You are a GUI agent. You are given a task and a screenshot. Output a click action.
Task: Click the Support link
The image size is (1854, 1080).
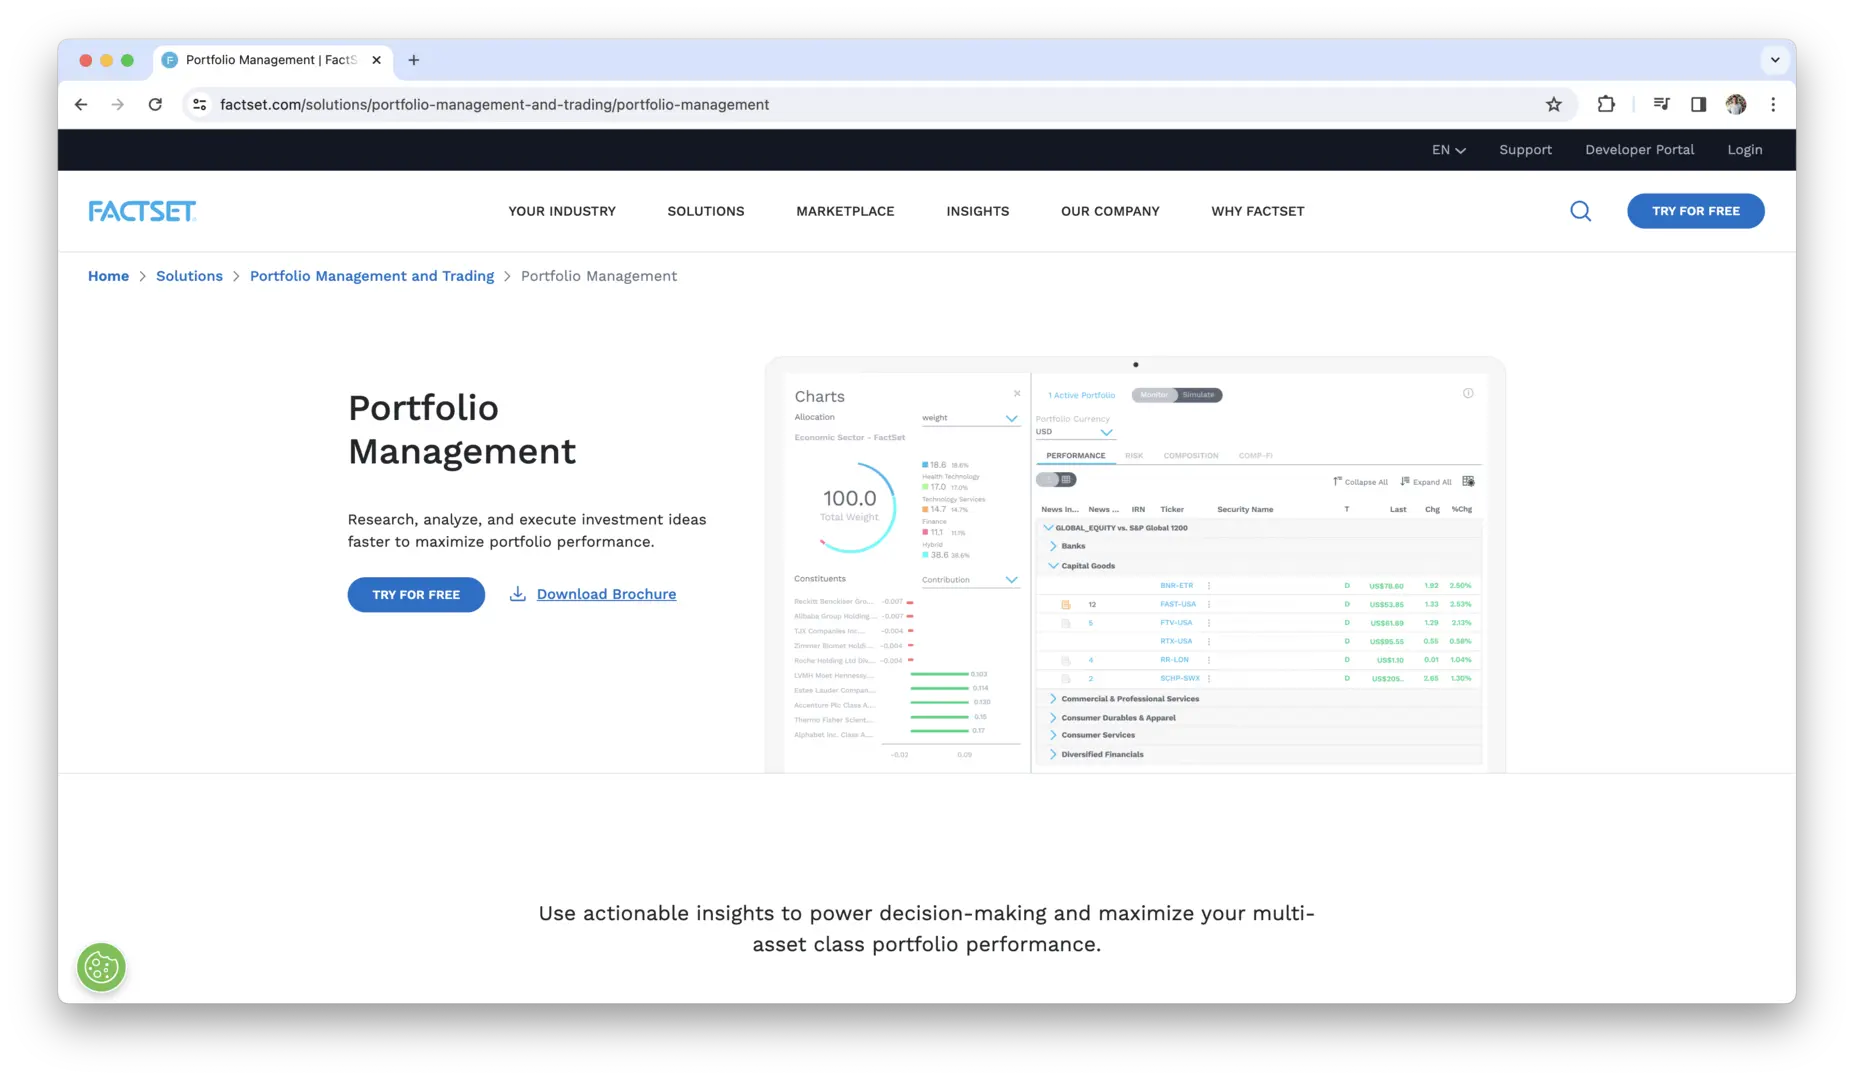(x=1525, y=150)
